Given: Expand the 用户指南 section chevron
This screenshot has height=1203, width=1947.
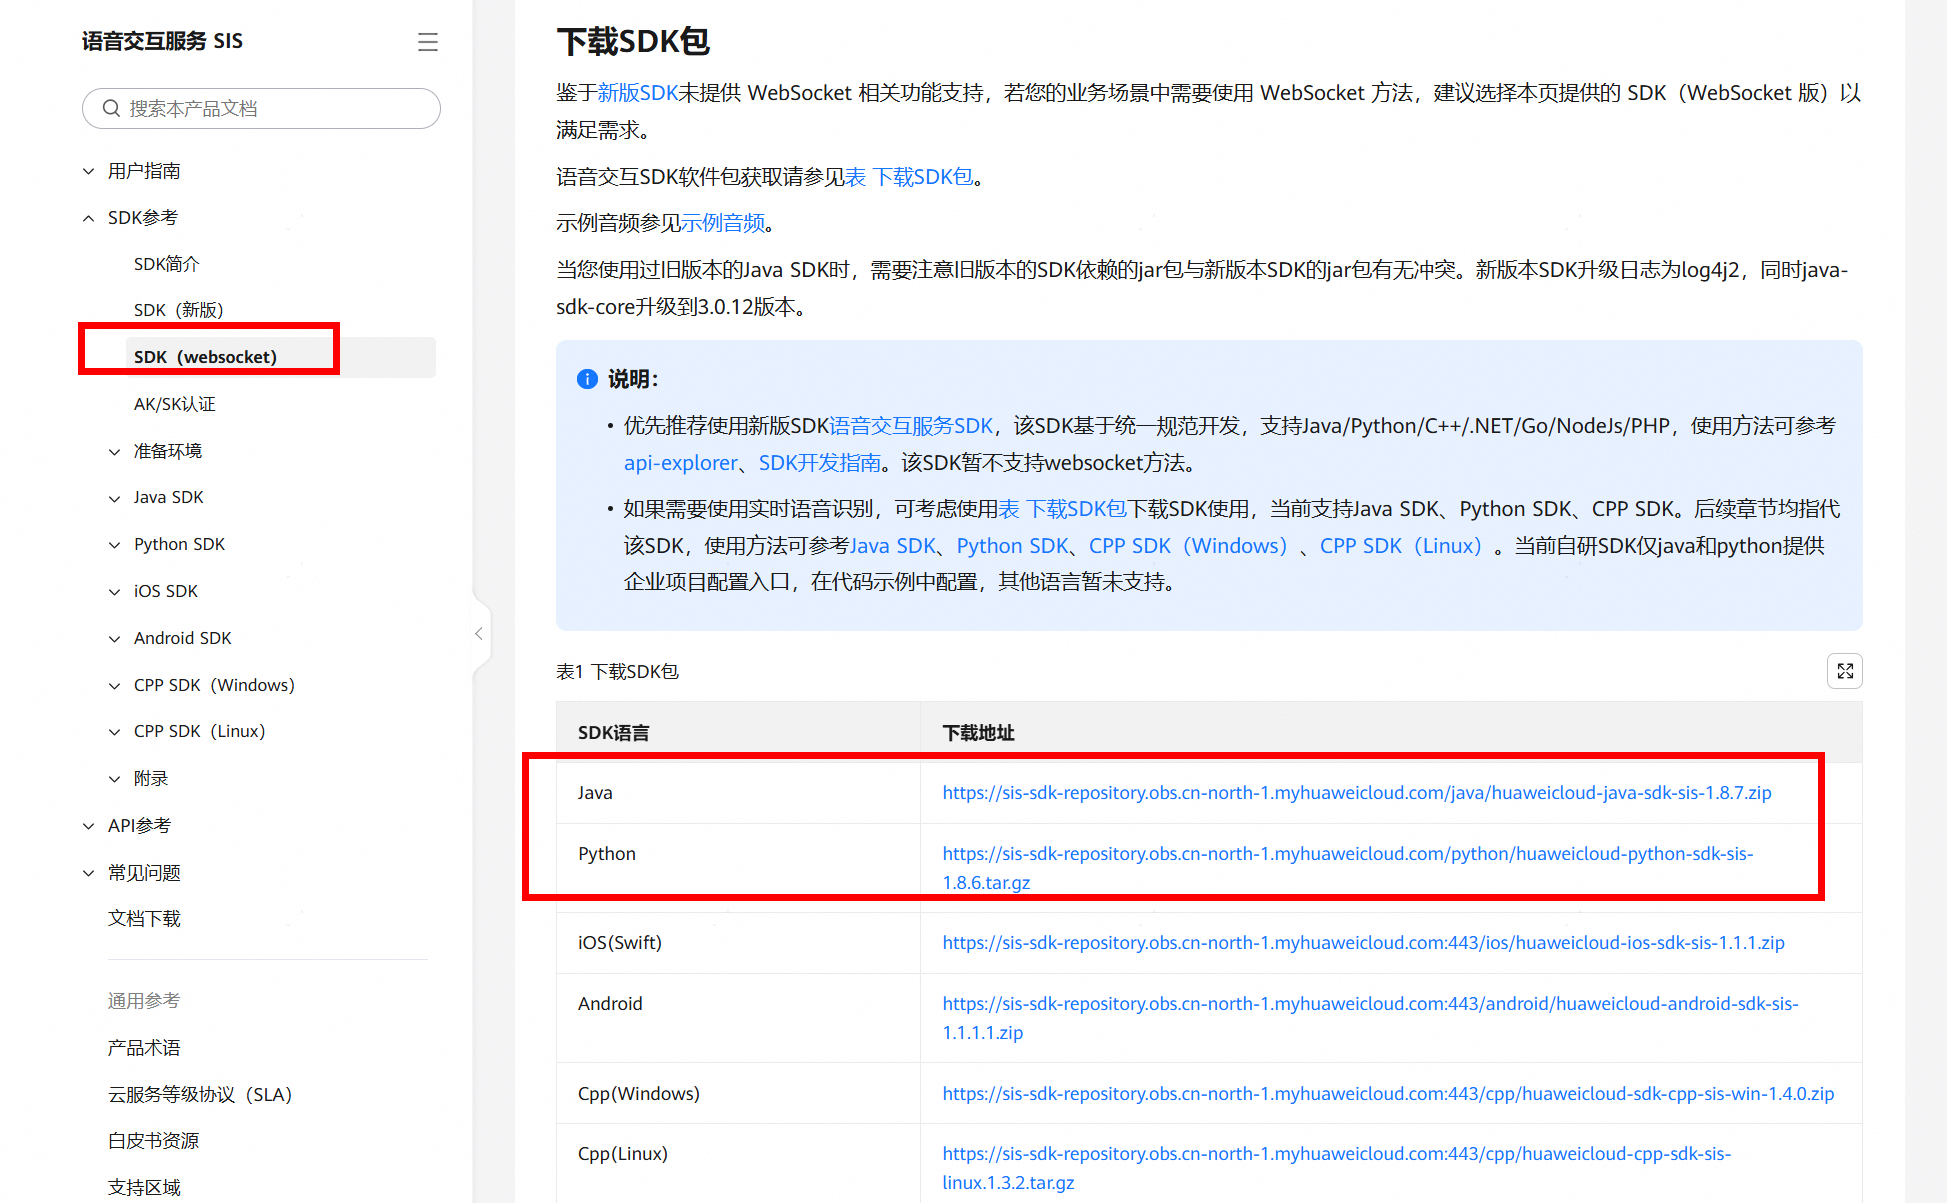Looking at the screenshot, I should coord(89,171).
